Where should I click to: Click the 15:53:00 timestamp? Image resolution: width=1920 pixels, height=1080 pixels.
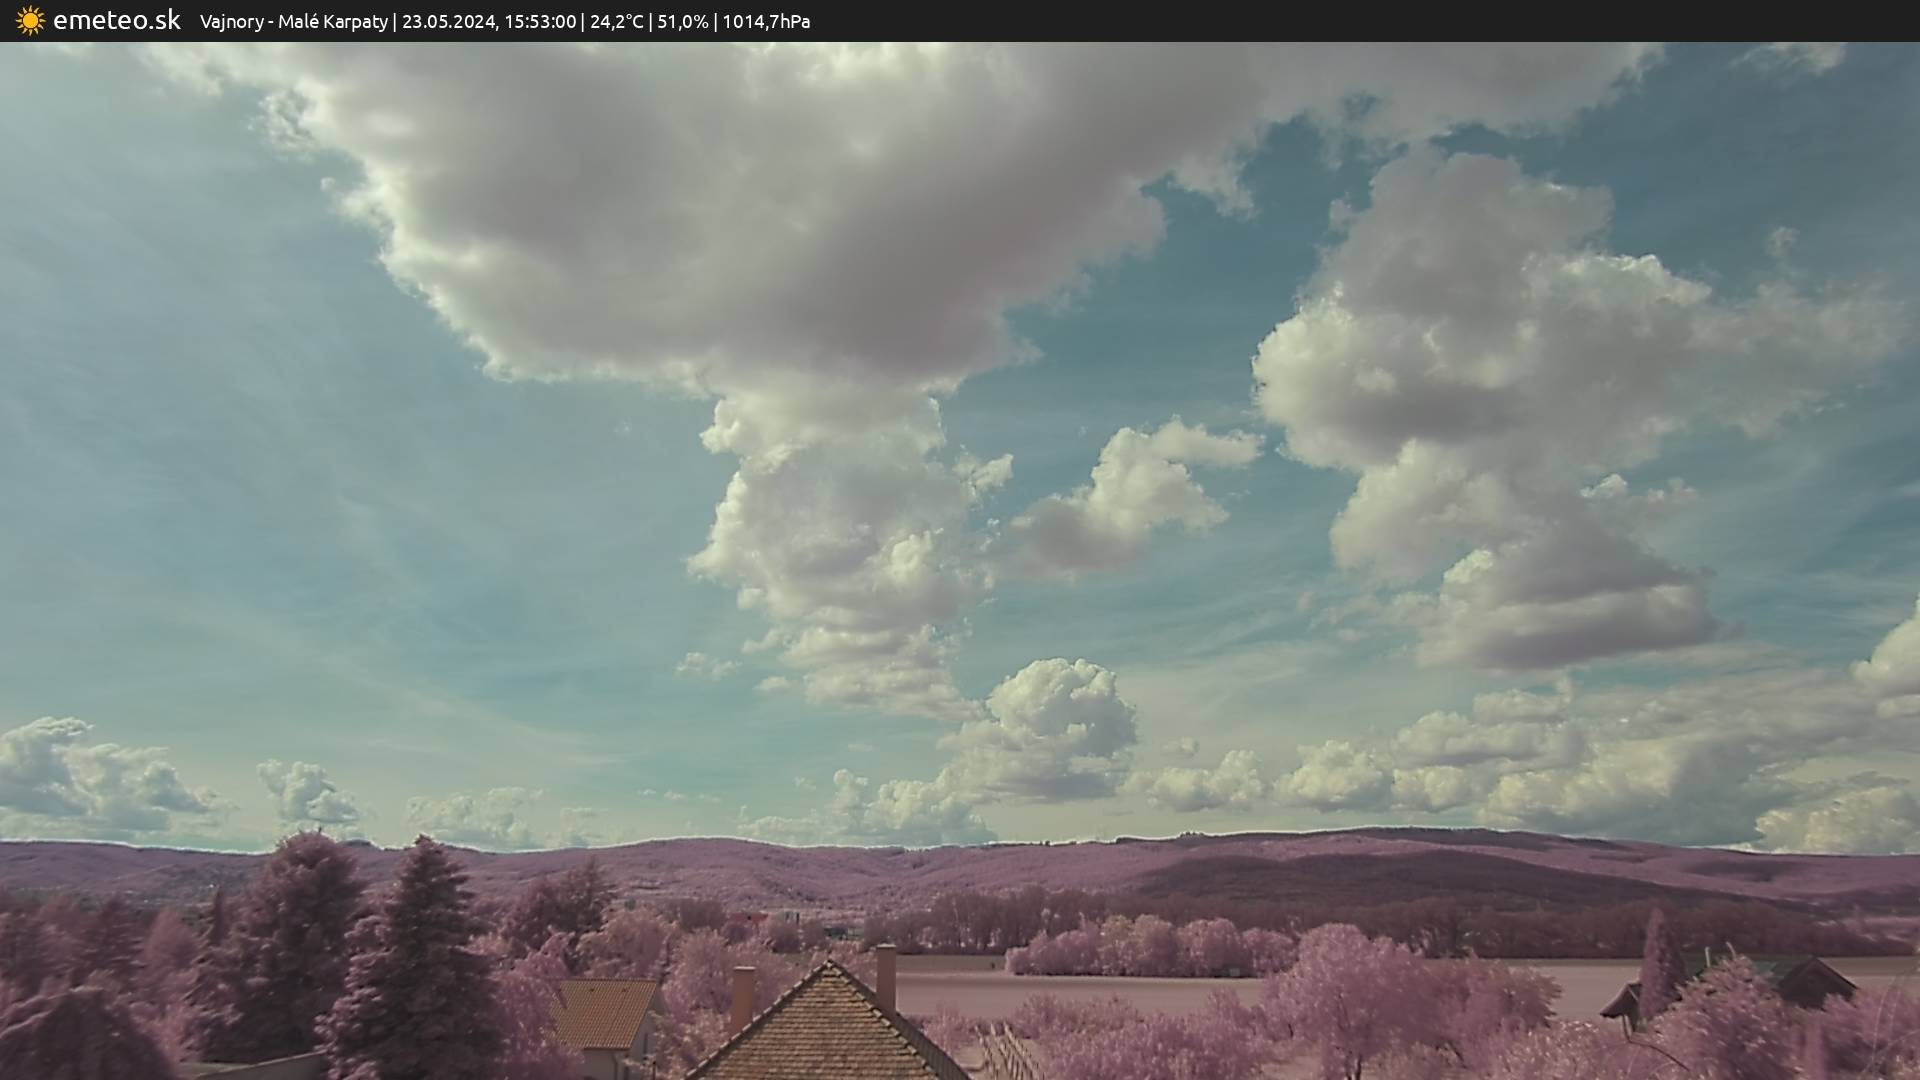[540, 22]
